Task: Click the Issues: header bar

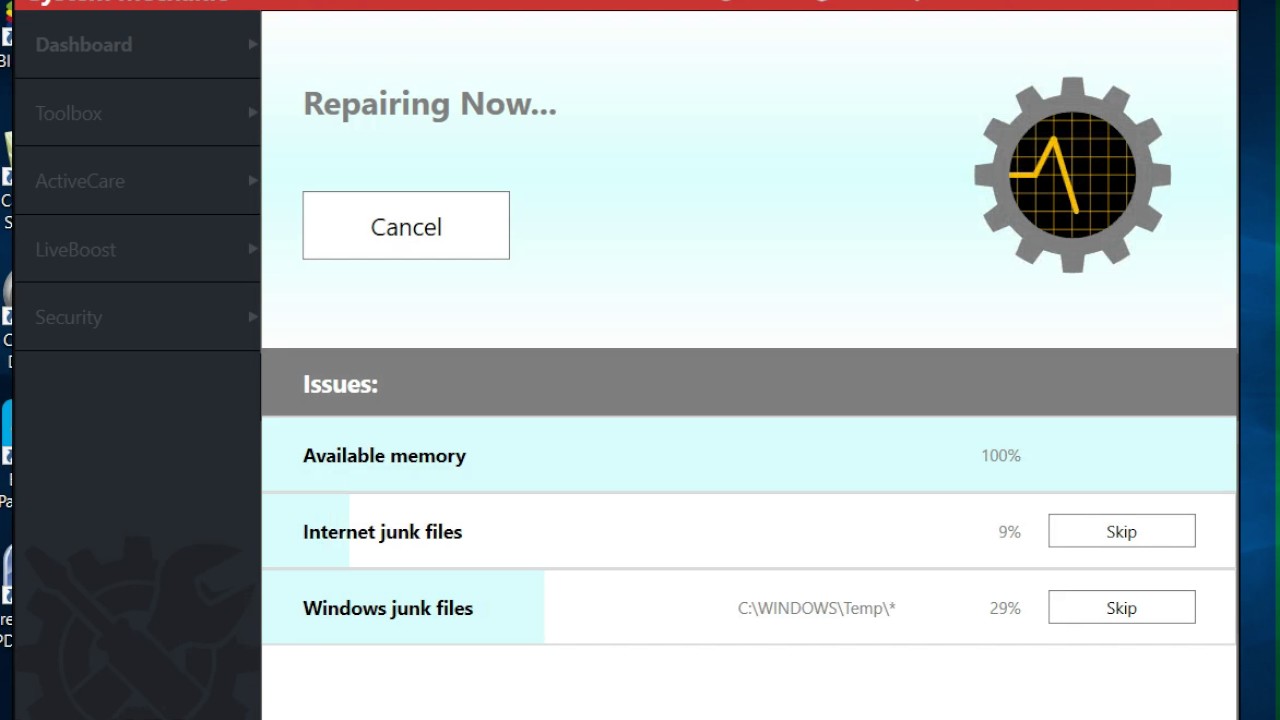Action: pyautogui.click(x=749, y=383)
